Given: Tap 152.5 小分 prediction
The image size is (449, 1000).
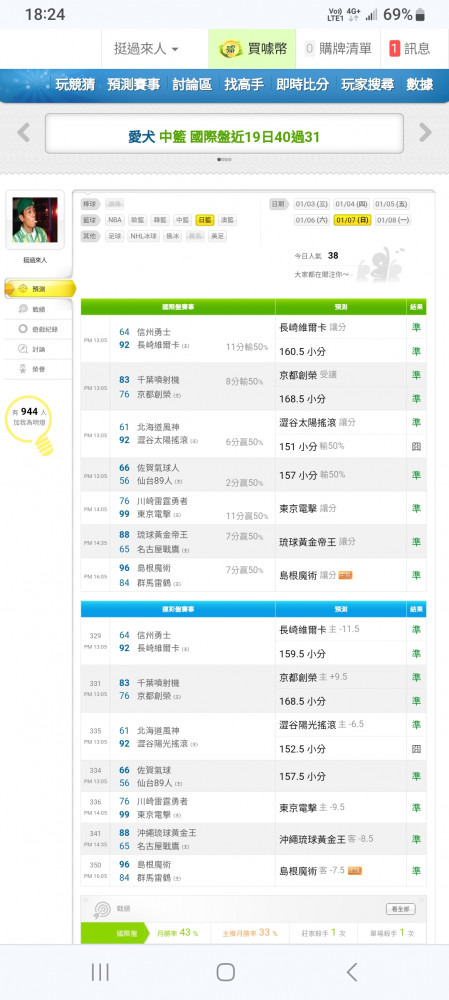Looking at the screenshot, I should (302, 749).
